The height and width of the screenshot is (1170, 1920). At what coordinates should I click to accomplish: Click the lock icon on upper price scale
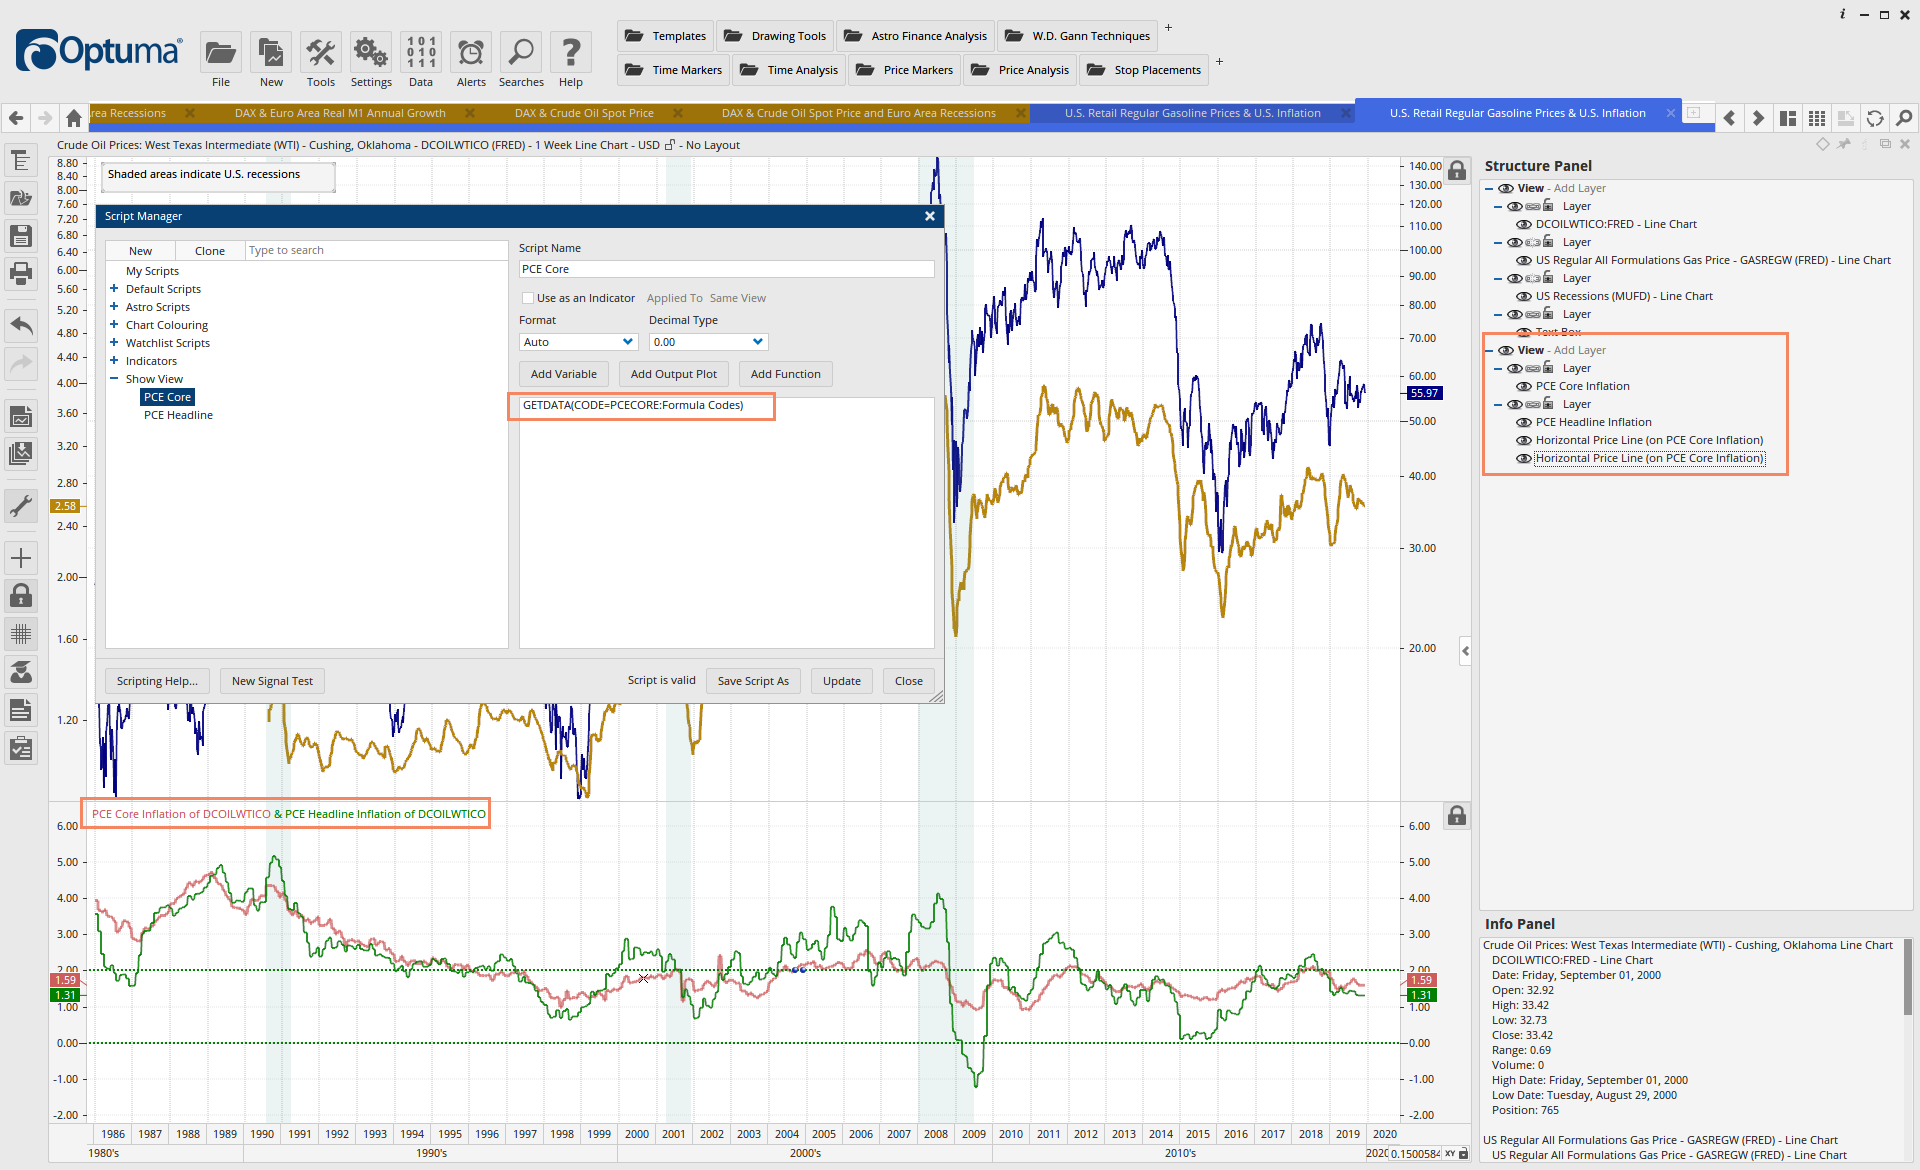click(1458, 170)
